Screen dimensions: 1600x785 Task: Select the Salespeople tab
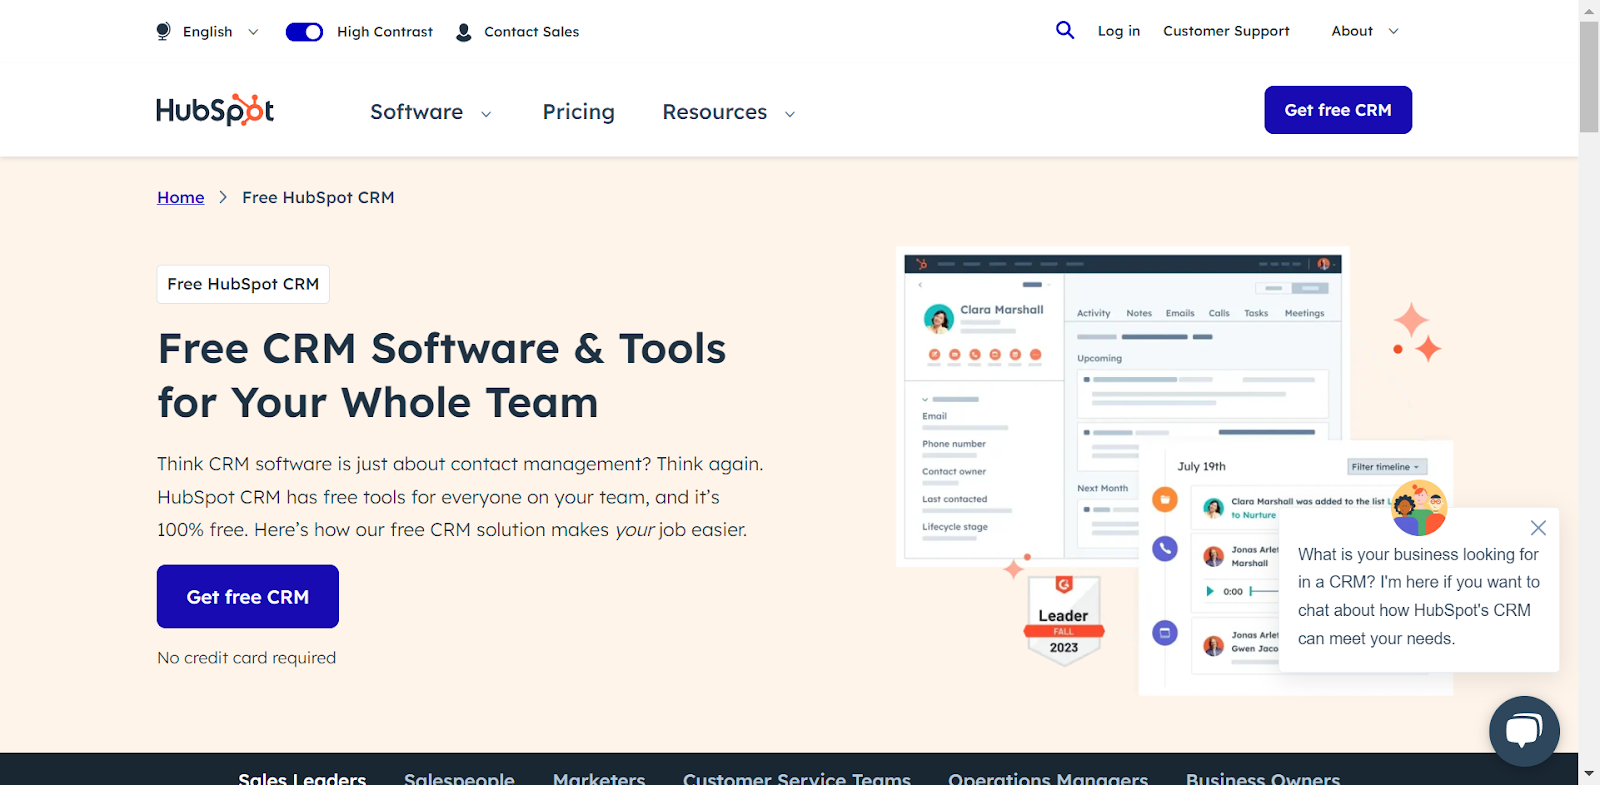459,778
